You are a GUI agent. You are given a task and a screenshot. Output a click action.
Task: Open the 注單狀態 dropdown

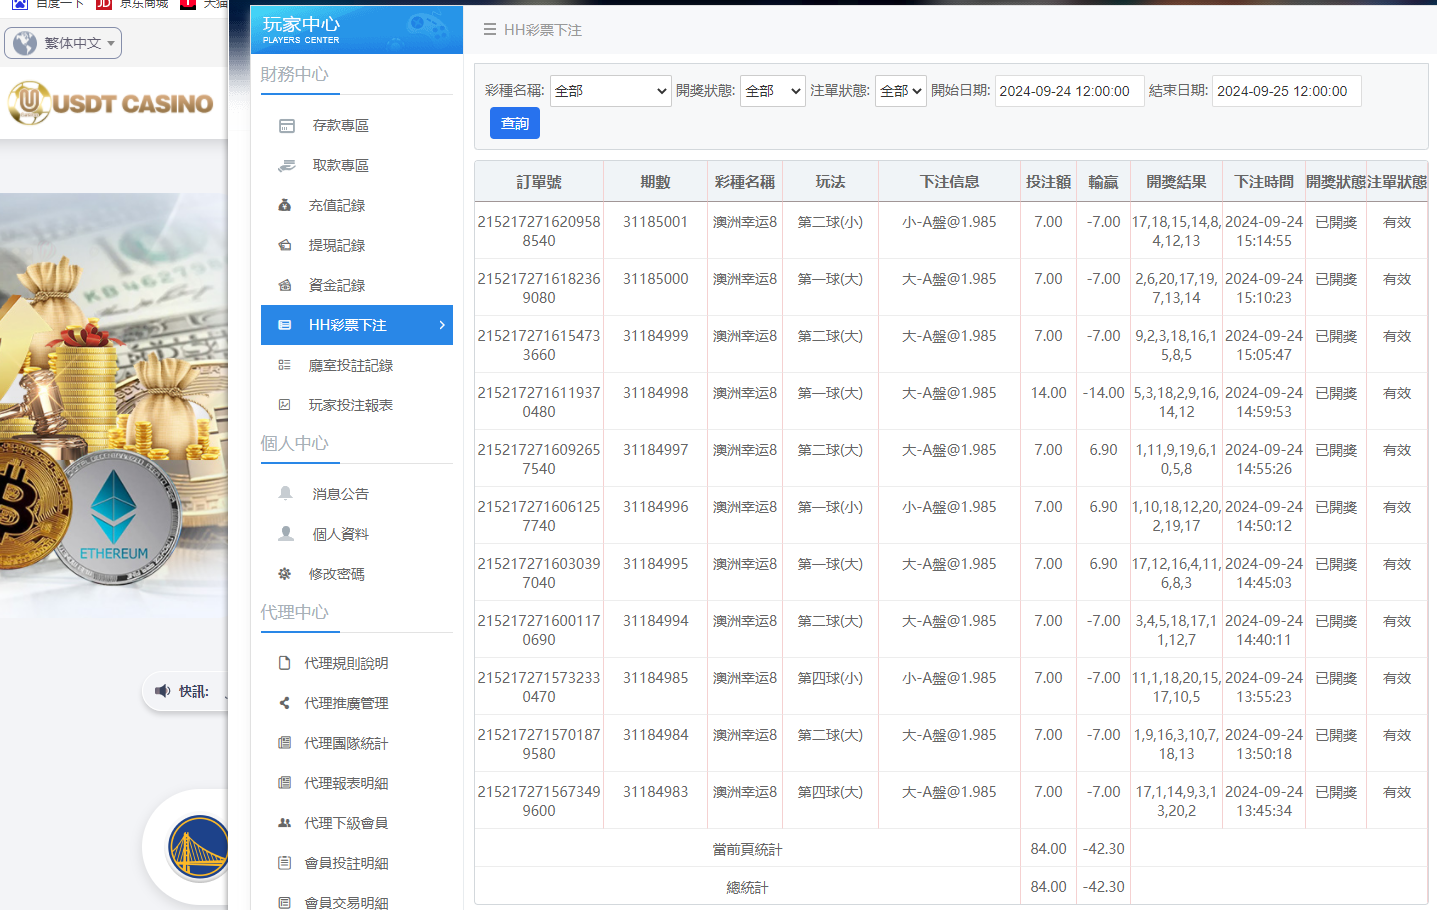pos(900,91)
